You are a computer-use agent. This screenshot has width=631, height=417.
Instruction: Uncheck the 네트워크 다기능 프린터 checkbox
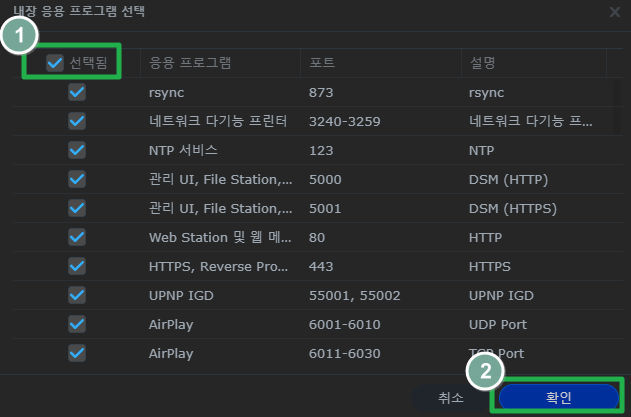point(77,121)
